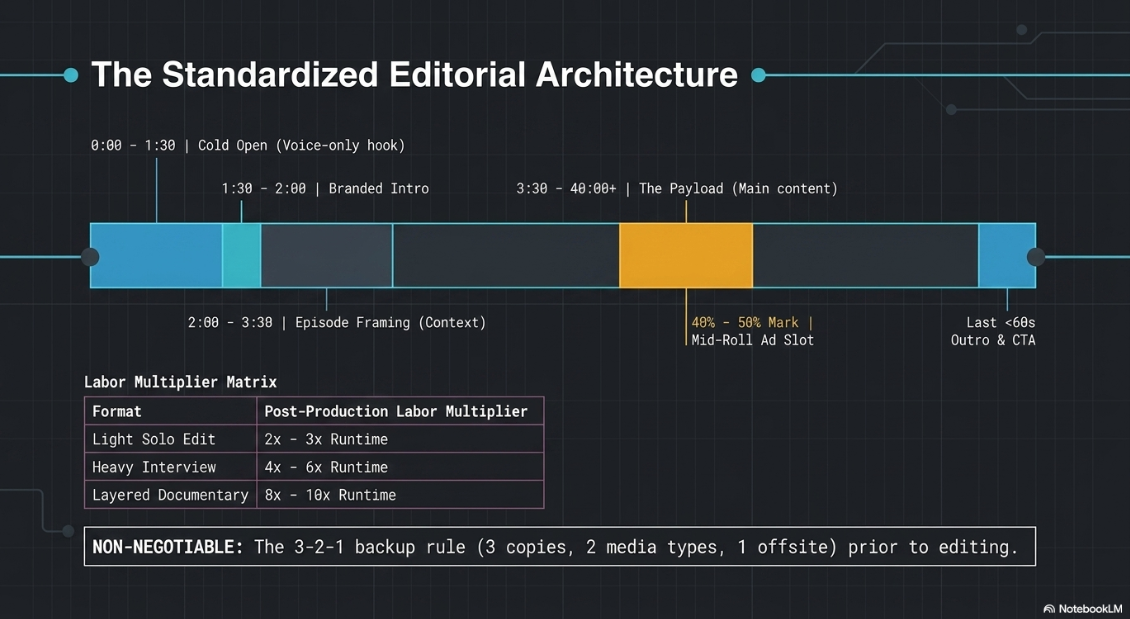Select the 'Heavy Interview' table row

(314, 467)
